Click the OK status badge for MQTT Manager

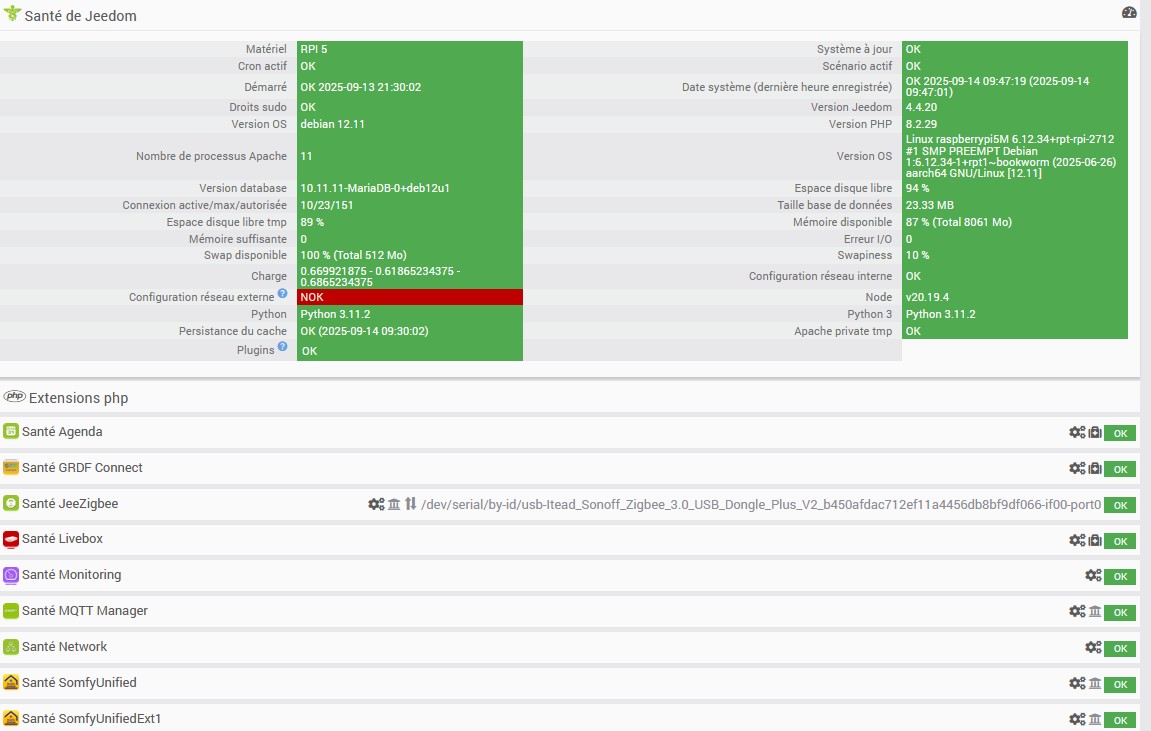1120,612
